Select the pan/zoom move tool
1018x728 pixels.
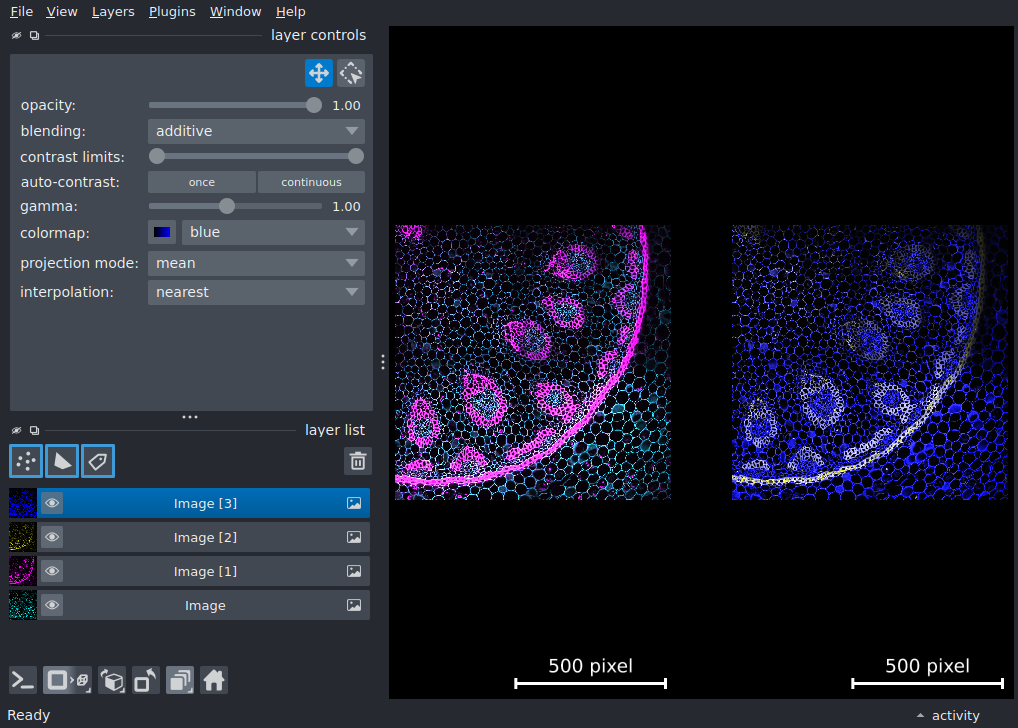319,73
